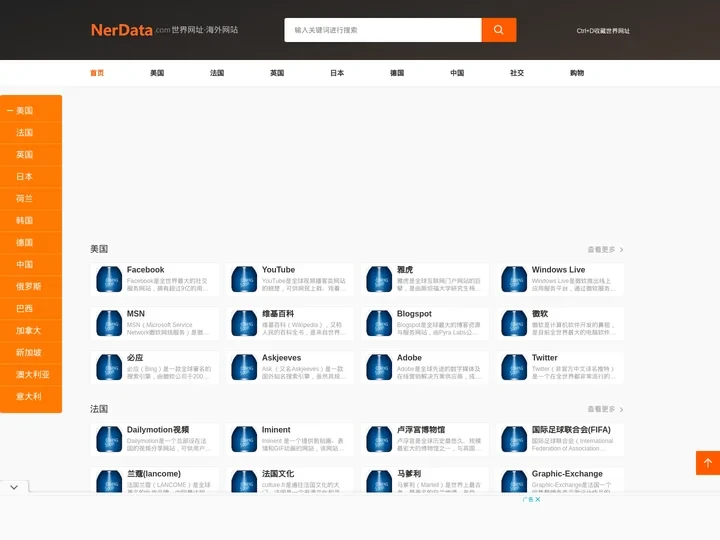Open 韩国 in the orange sidebar
This screenshot has height=540, width=720.
[x=31, y=220]
